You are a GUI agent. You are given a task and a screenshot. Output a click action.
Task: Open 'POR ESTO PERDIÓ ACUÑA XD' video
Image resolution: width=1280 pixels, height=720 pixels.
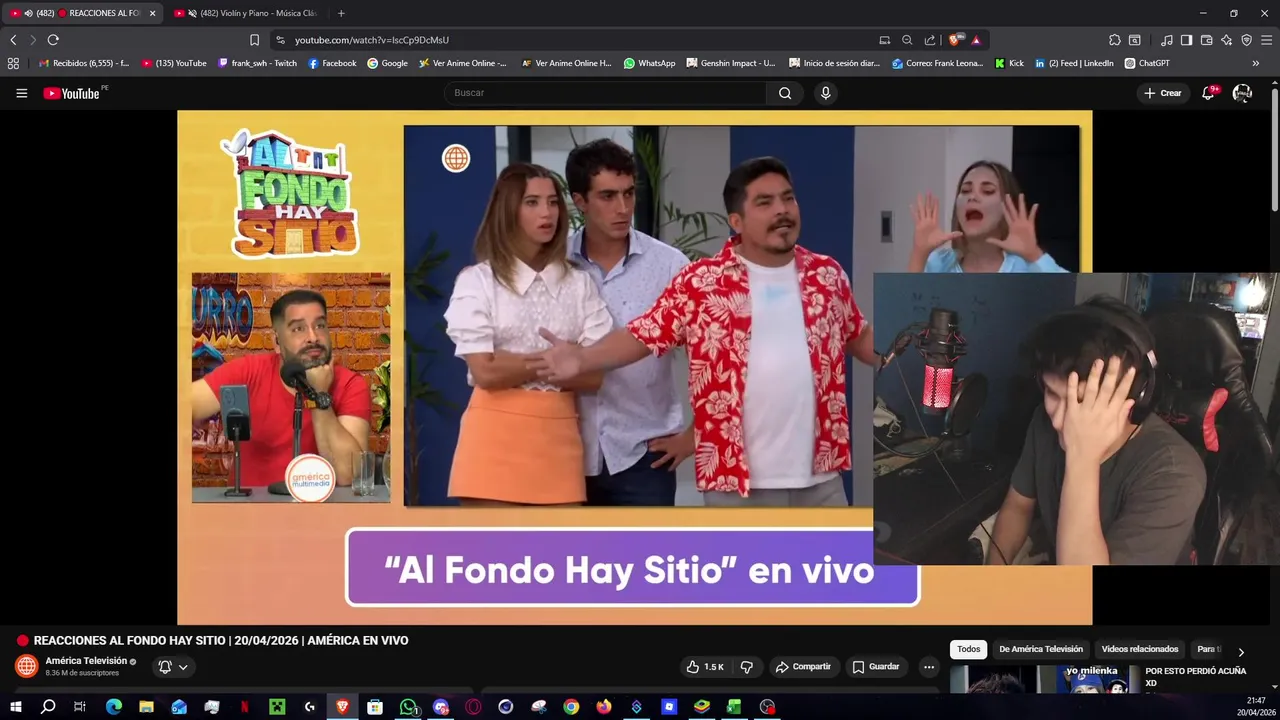(1195, 677)
